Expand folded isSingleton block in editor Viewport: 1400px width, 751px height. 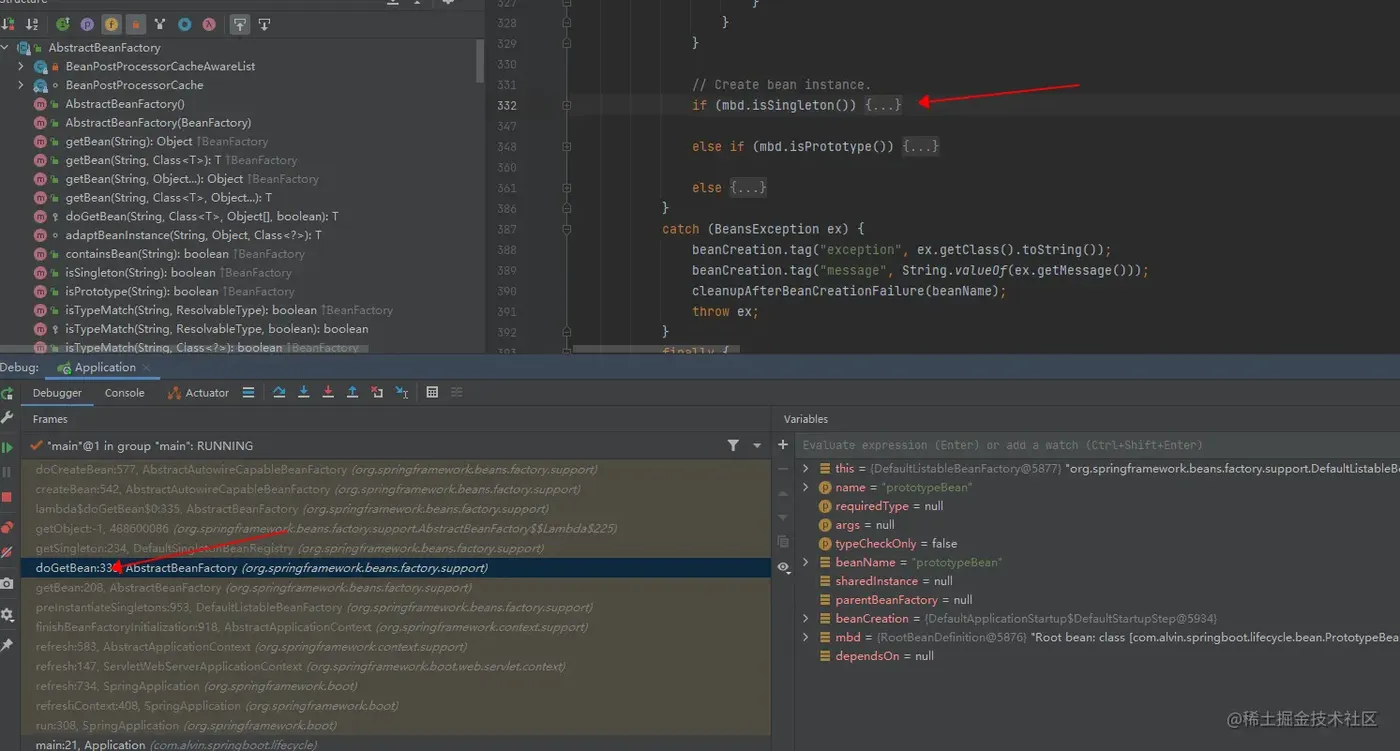pyautogui.click(x=883, y=105)
